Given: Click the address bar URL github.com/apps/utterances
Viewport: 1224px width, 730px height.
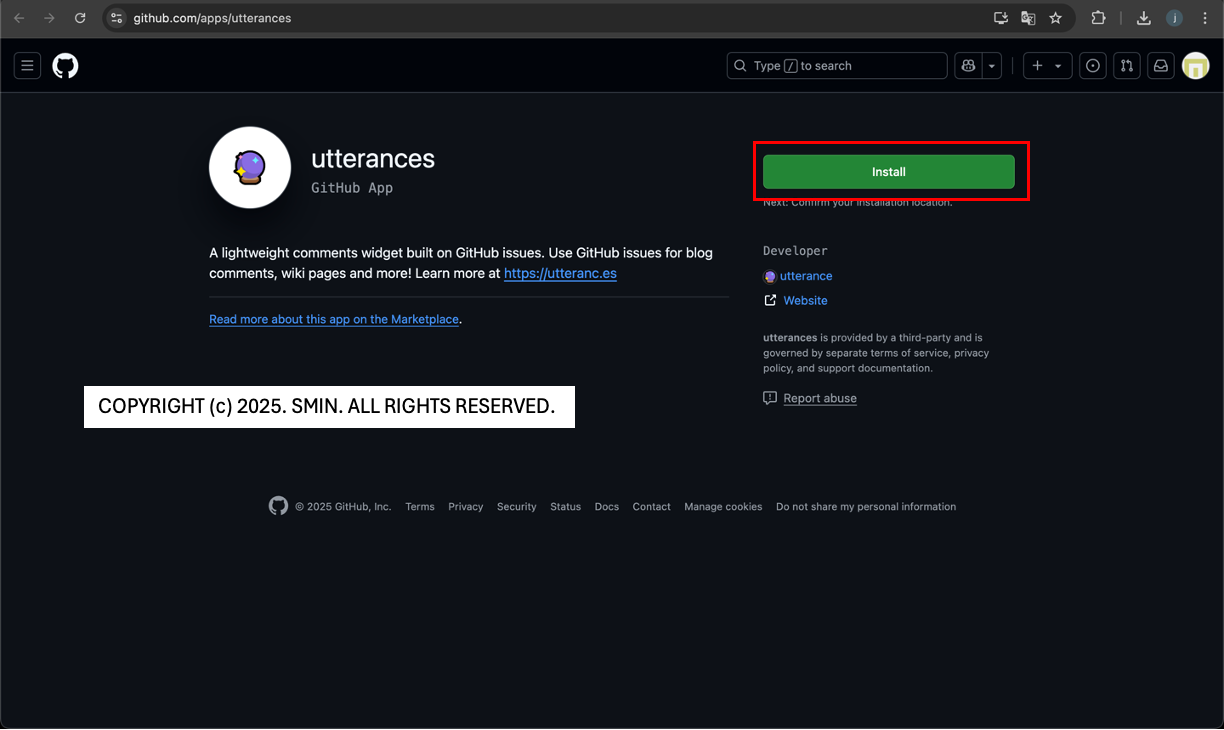Looking at the screenshot, I should coord(213,18).
